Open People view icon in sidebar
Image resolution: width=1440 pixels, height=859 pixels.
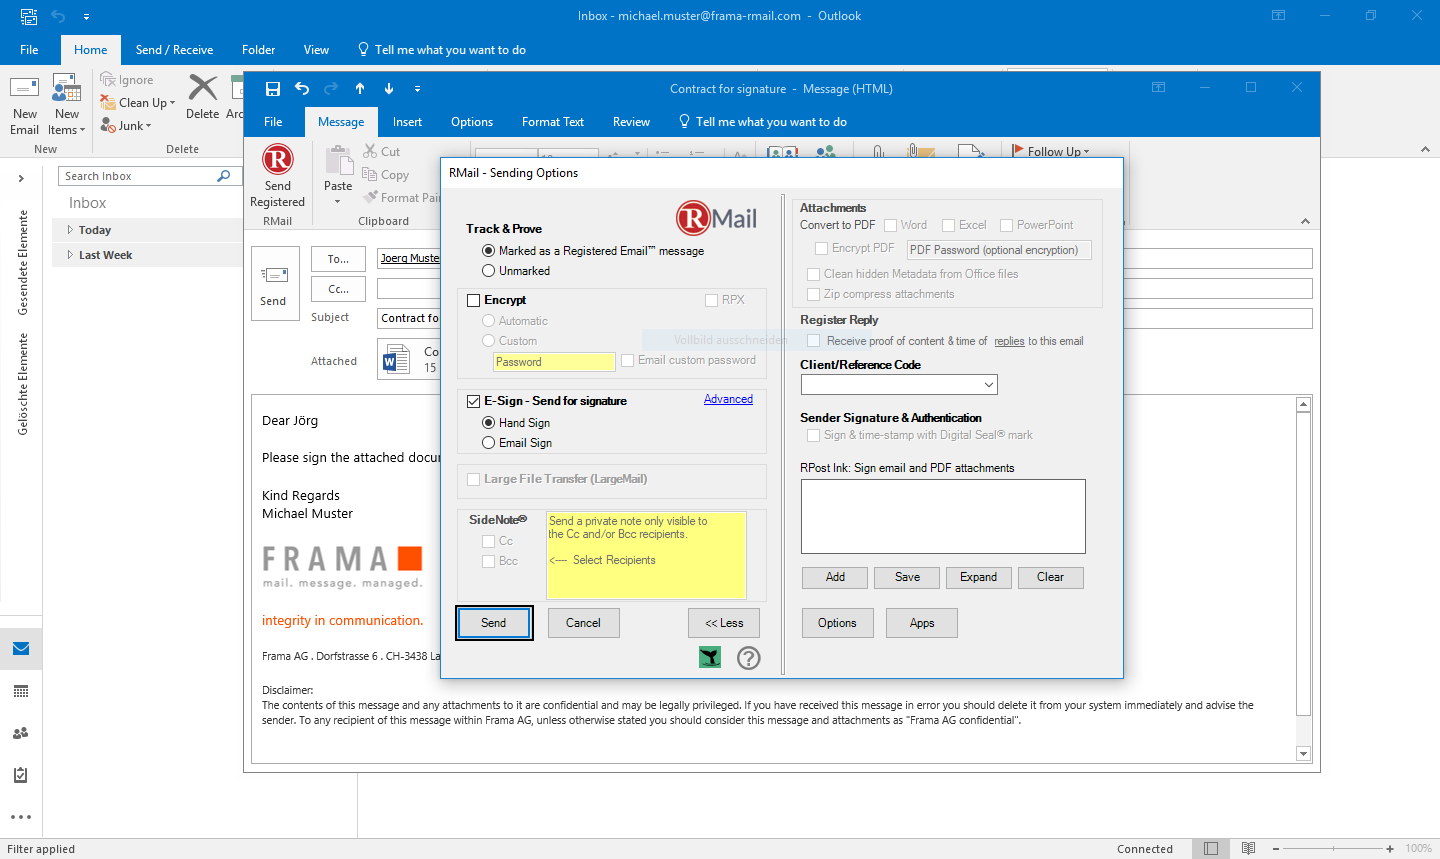(x=21, y=733)
